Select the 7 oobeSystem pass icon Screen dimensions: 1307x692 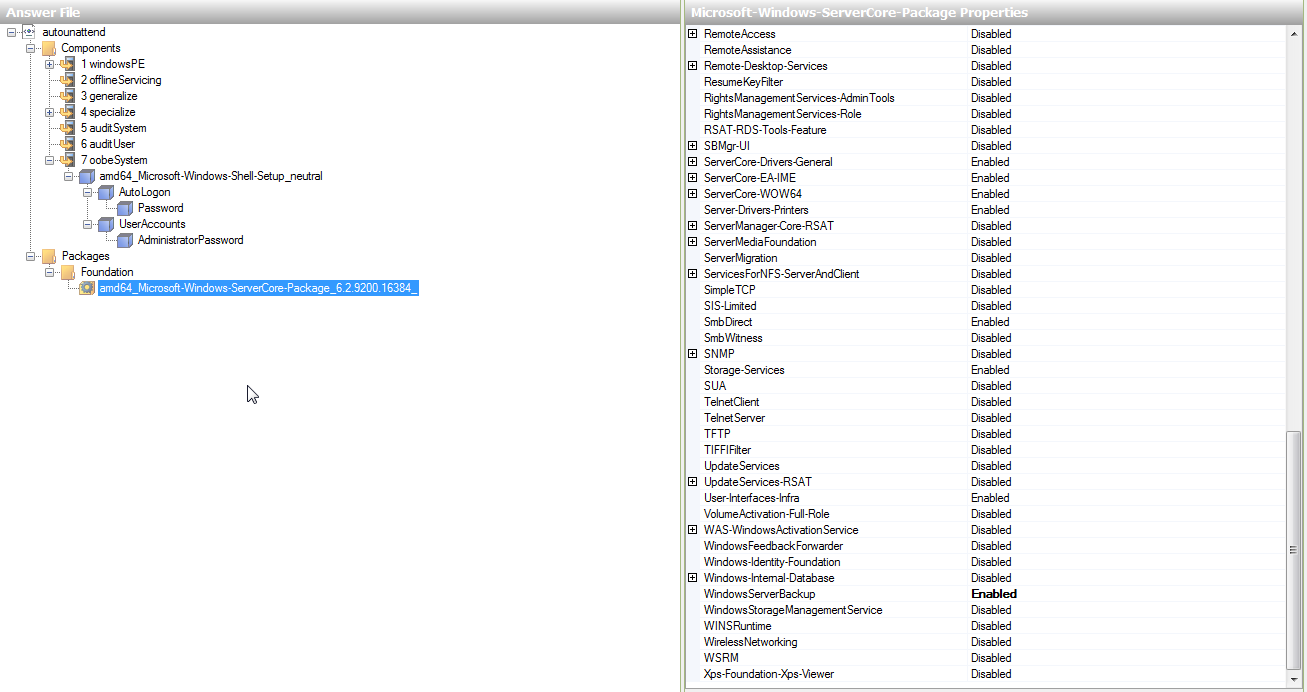[x=67, y=160]
